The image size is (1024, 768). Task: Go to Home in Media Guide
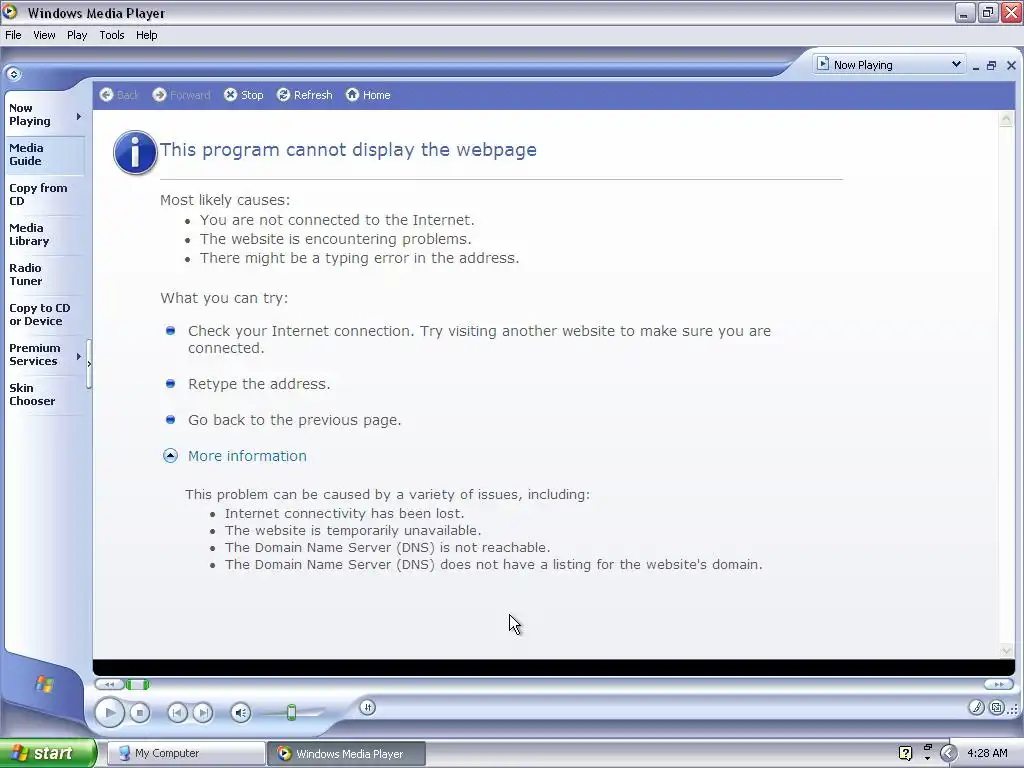click(x=368, y=95)
